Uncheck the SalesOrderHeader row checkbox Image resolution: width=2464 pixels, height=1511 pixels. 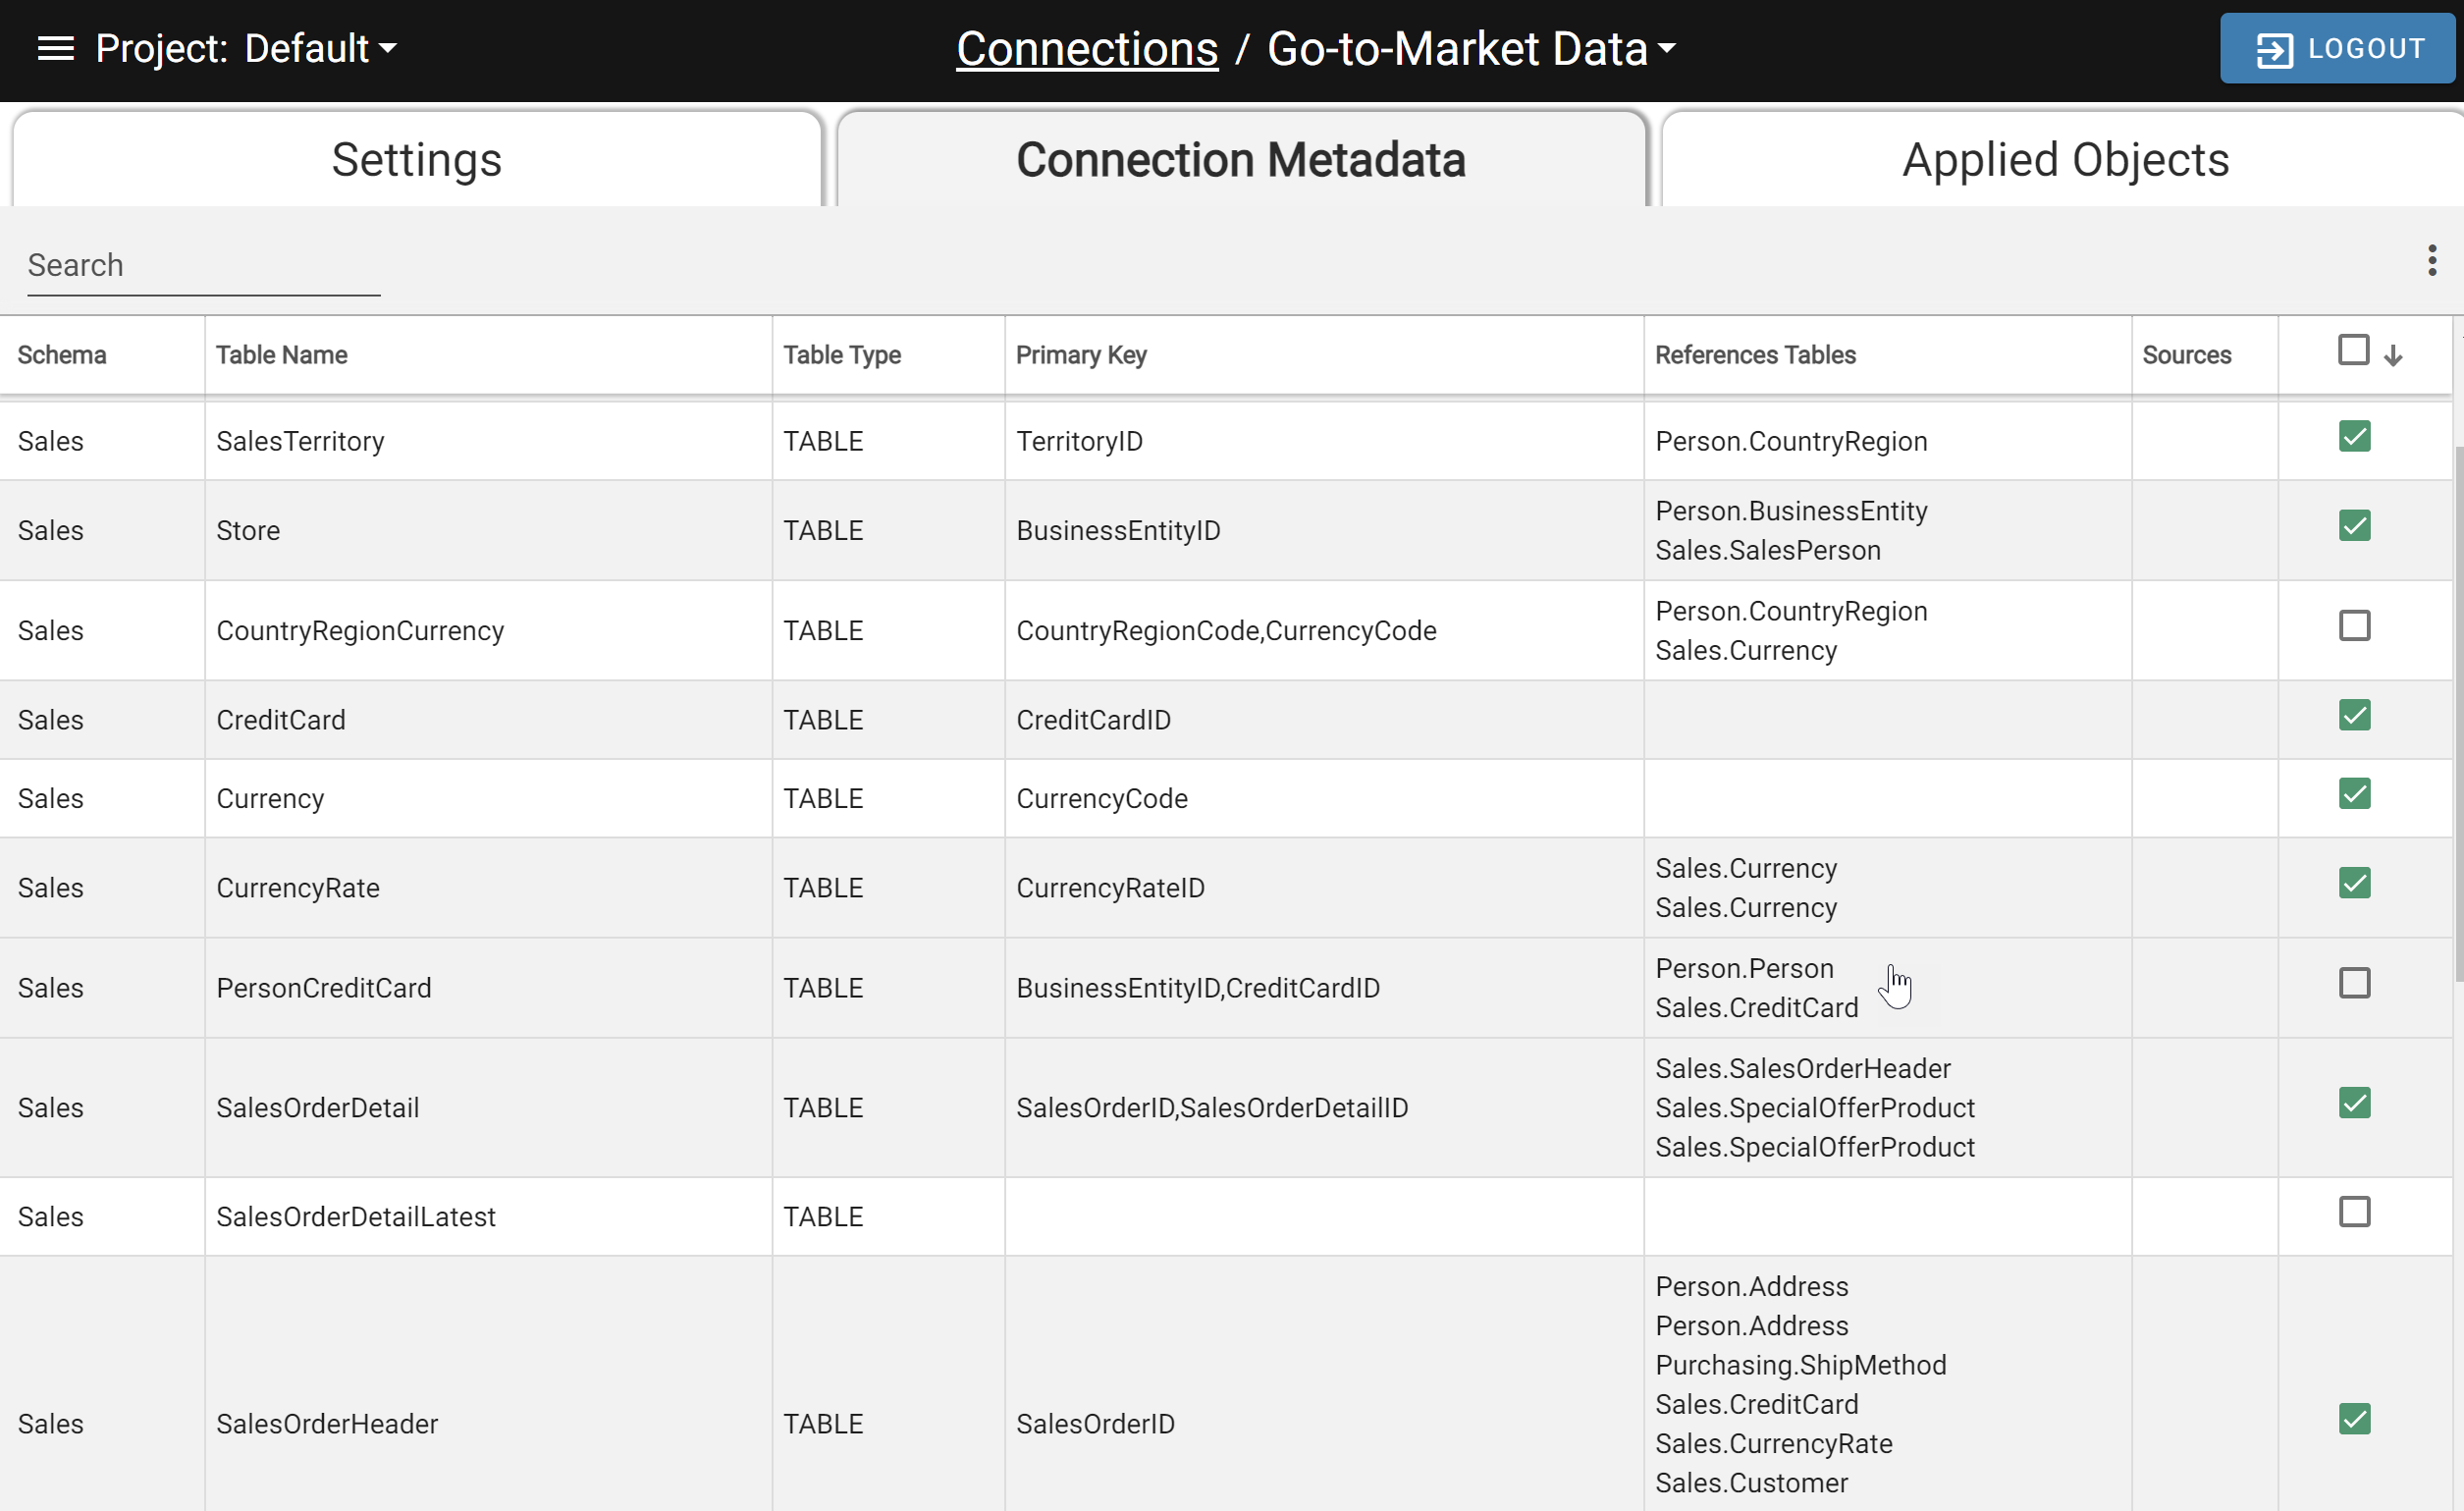coord(2354,1419)
